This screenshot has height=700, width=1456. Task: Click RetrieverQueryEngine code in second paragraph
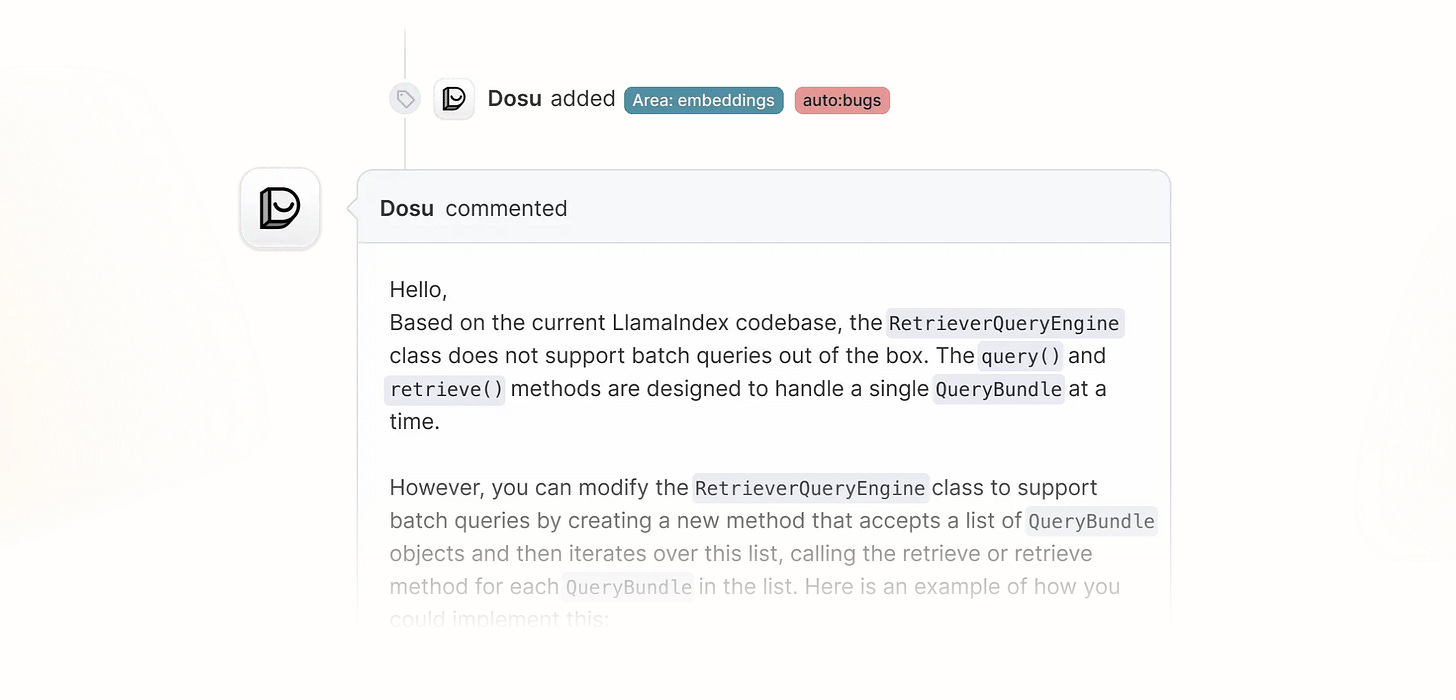(810, 488)
